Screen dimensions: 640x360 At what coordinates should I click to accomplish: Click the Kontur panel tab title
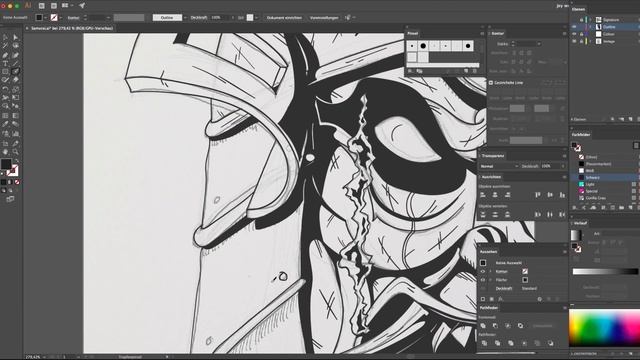498,33
